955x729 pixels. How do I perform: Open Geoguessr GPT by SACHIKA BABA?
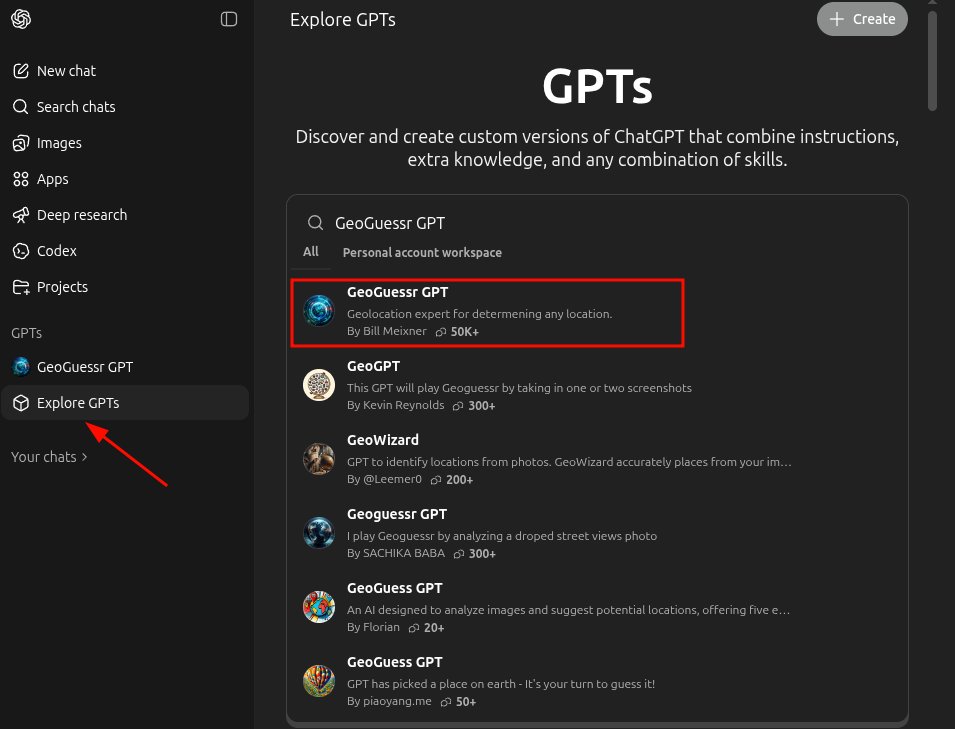[597, 534]
